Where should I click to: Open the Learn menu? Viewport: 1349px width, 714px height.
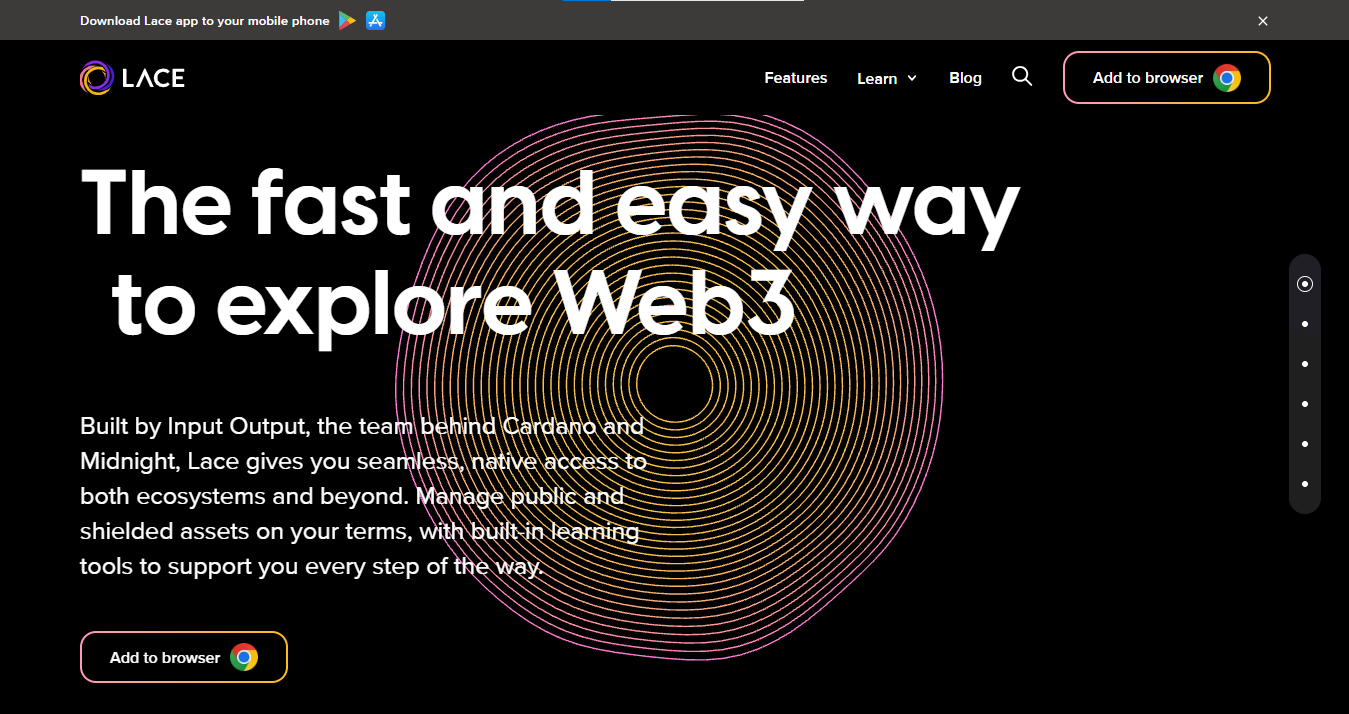[x=887, y=78]
